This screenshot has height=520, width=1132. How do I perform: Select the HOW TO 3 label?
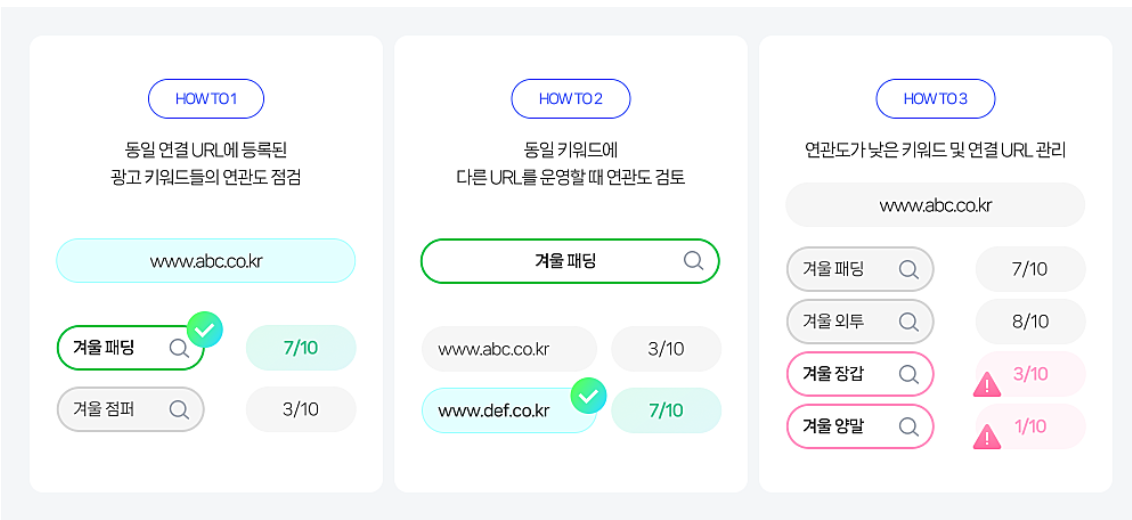click(936, 99)
